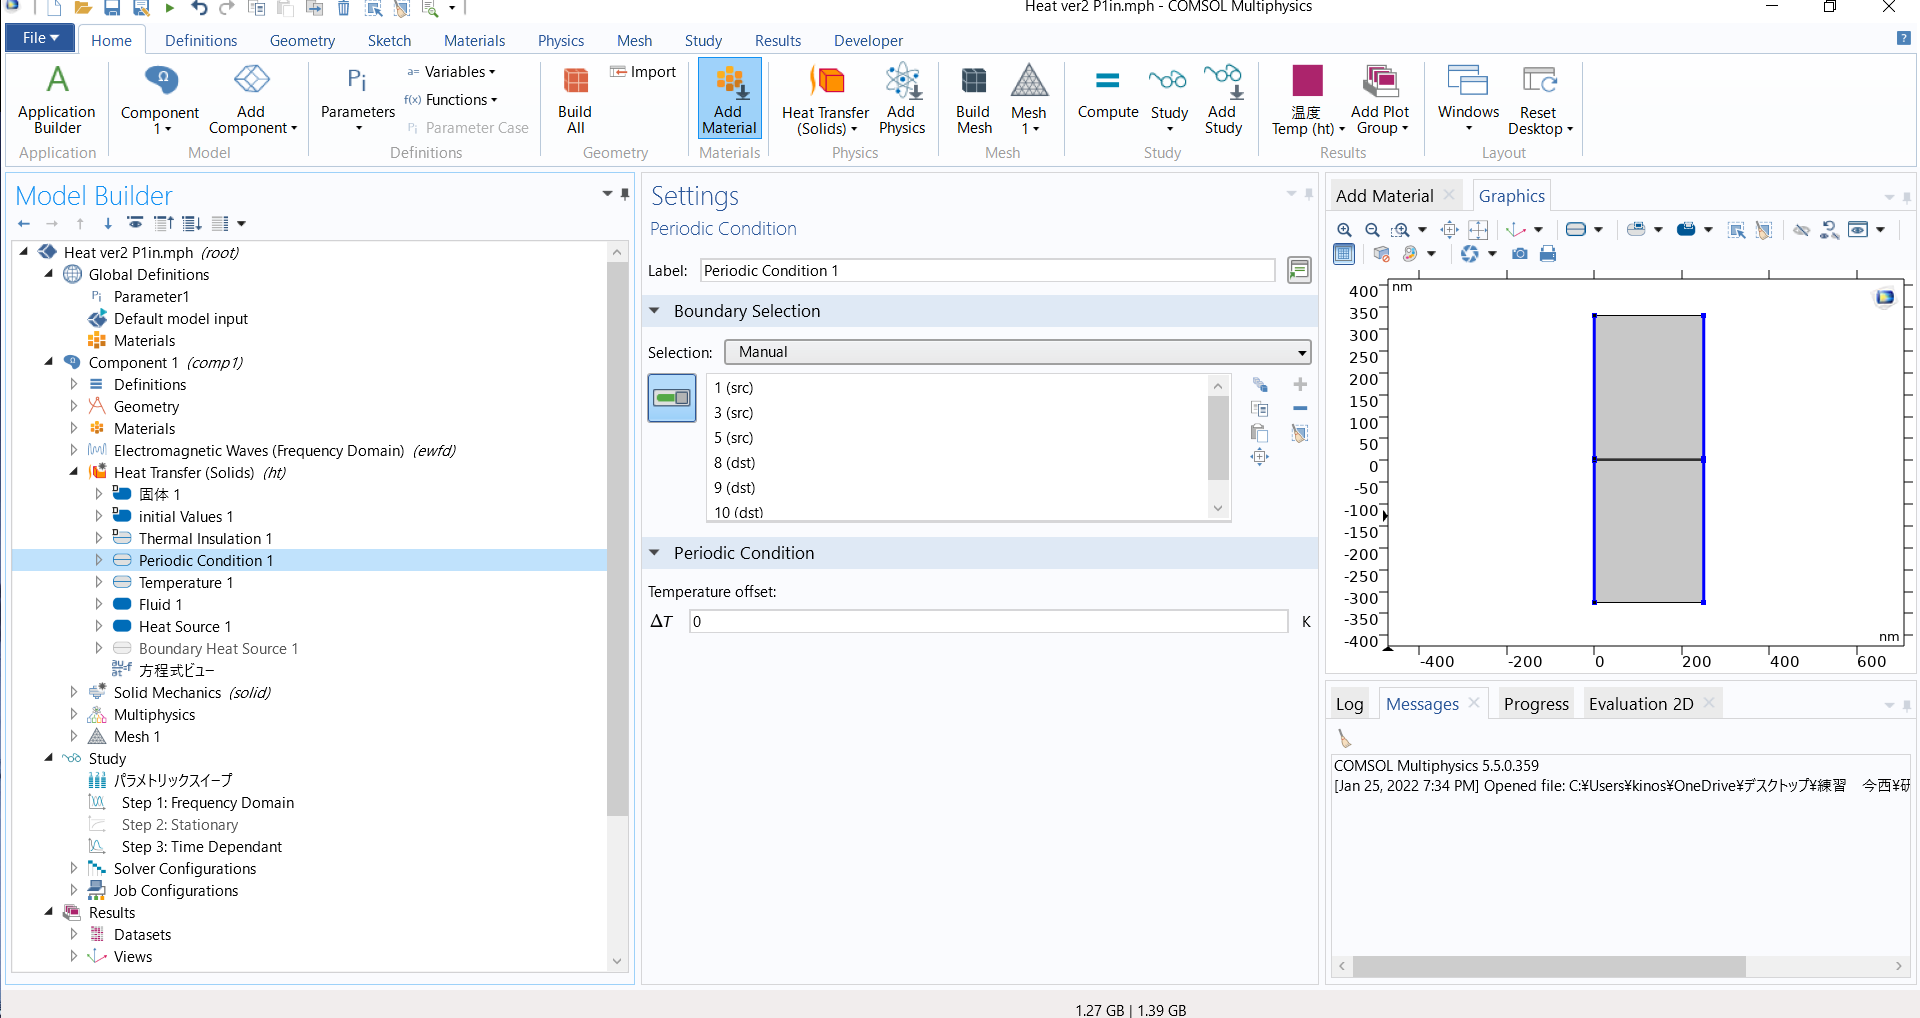
Task: Click the boundary list vertical scrollbar
Action: pyautogui.click(x=1218, y=438)
